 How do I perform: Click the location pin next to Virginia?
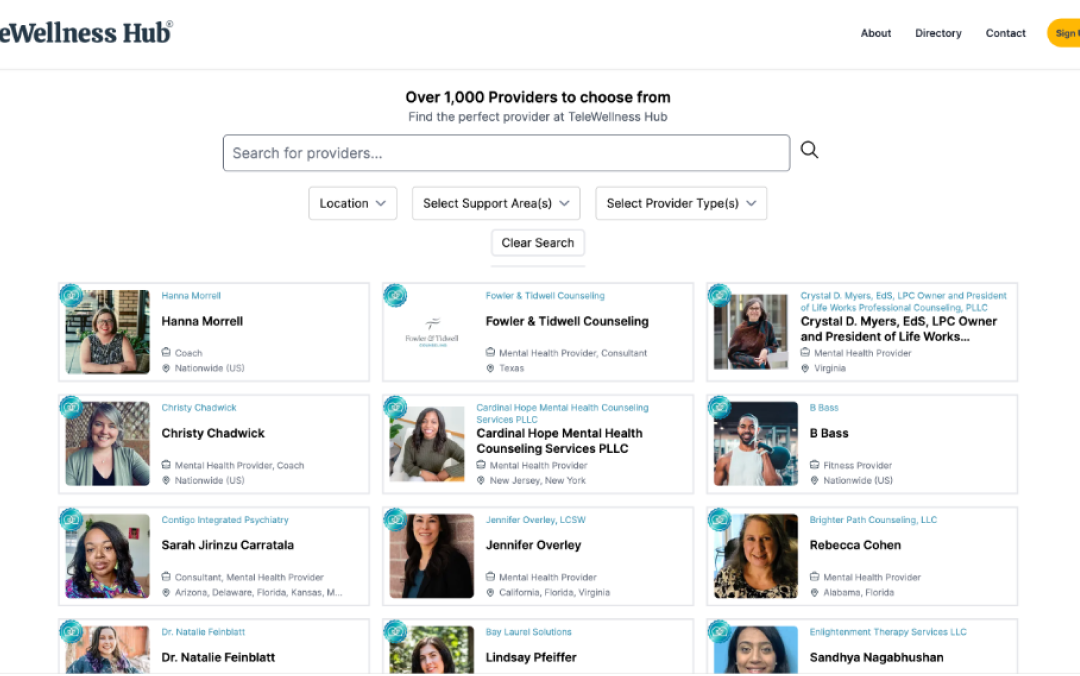point(805,368)
